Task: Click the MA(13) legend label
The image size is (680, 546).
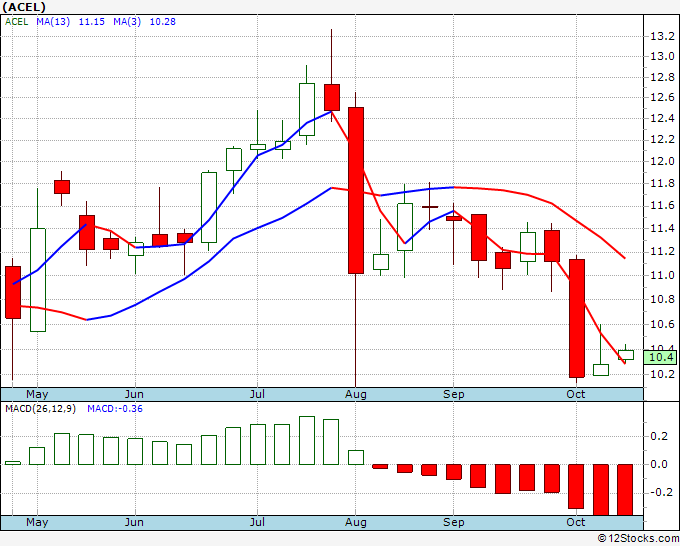Action: click(x=53, y=21)
